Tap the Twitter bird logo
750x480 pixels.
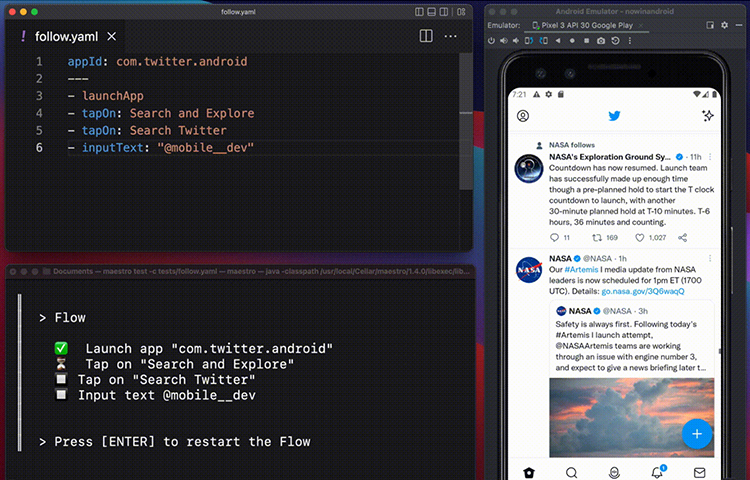point(614,115)
